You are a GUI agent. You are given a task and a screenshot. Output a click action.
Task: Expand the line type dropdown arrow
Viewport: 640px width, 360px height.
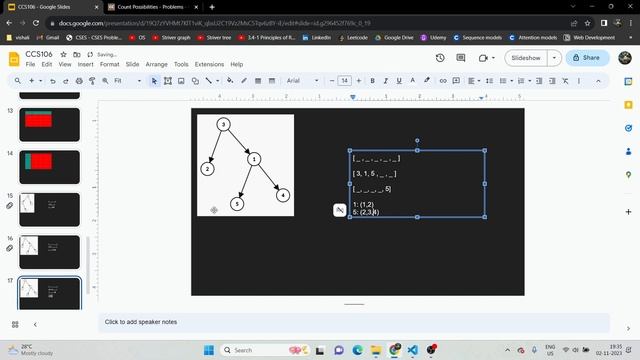click(218, 81)
